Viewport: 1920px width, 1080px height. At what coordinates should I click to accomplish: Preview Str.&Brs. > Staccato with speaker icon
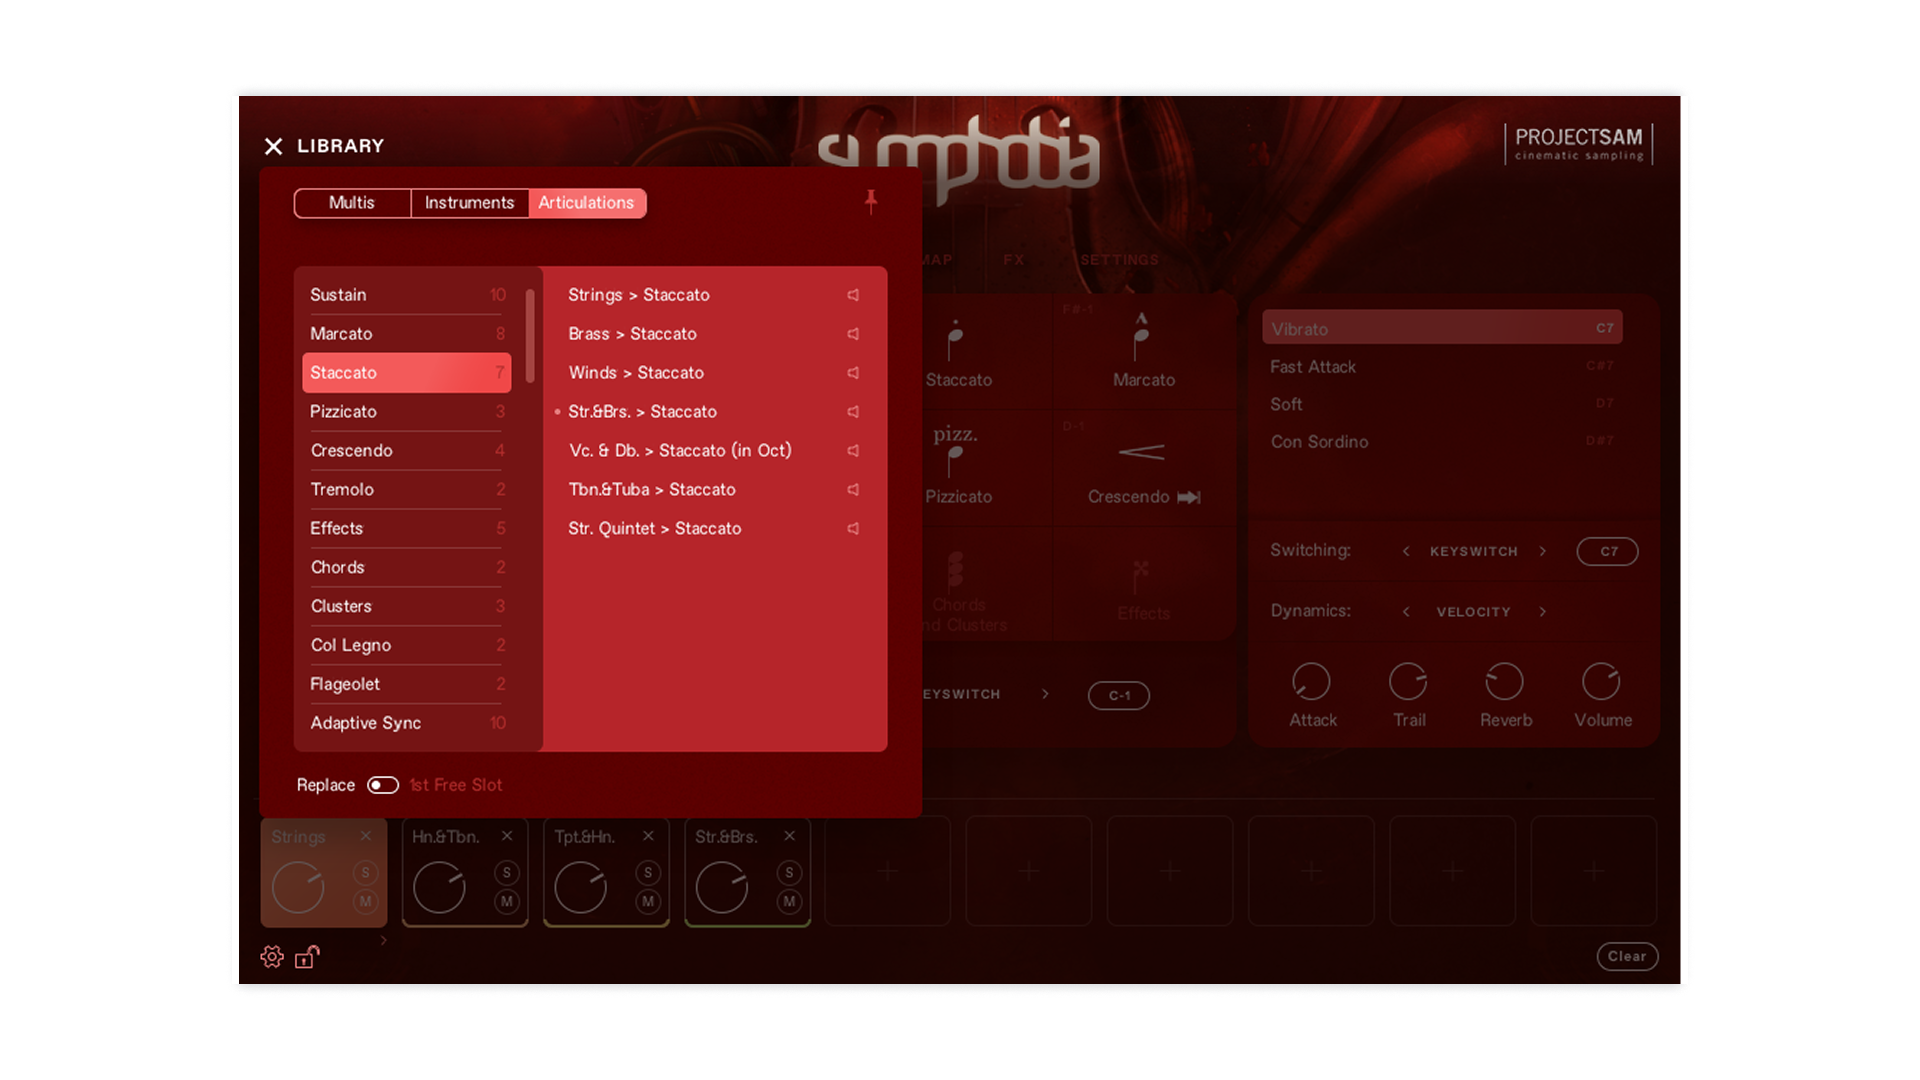pos(853,412)
